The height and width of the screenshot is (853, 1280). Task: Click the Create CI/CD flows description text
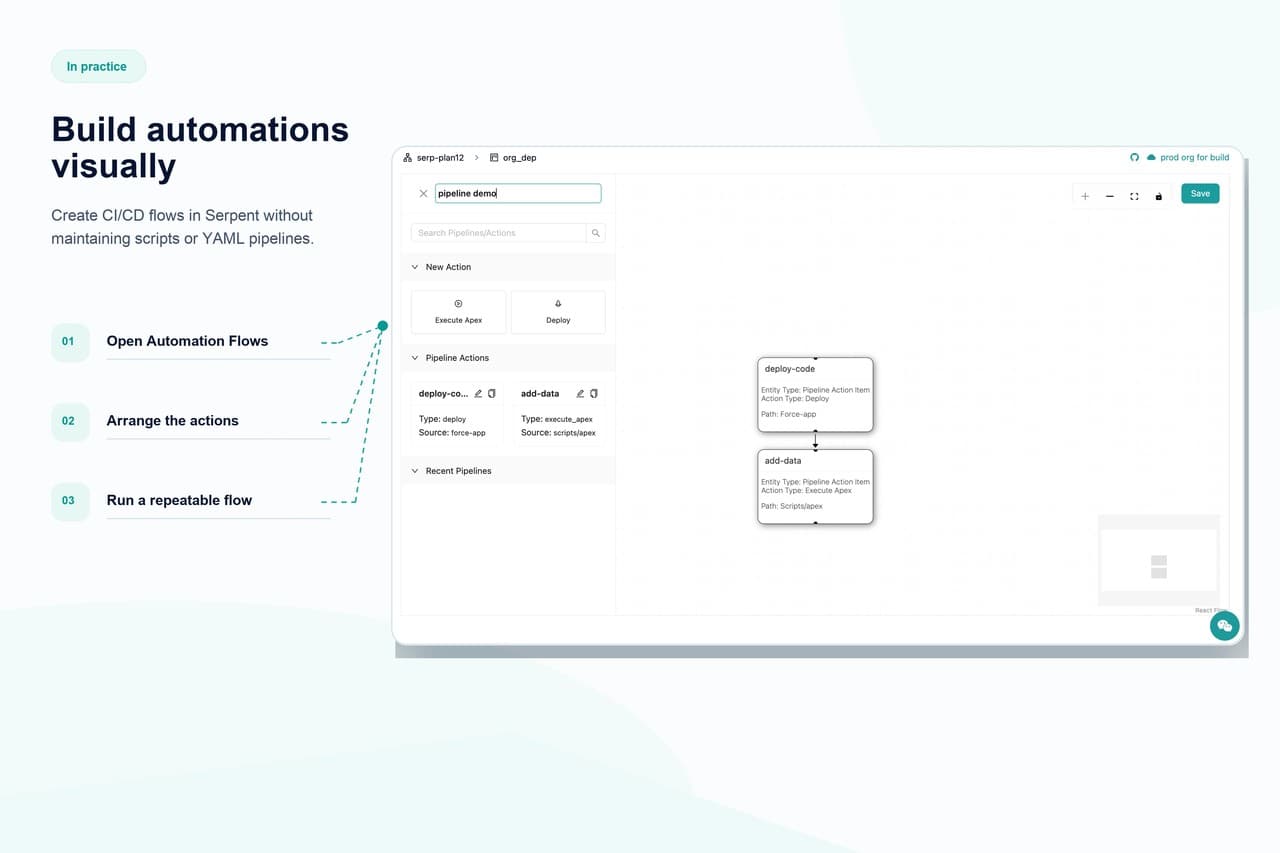pos(183,227)
